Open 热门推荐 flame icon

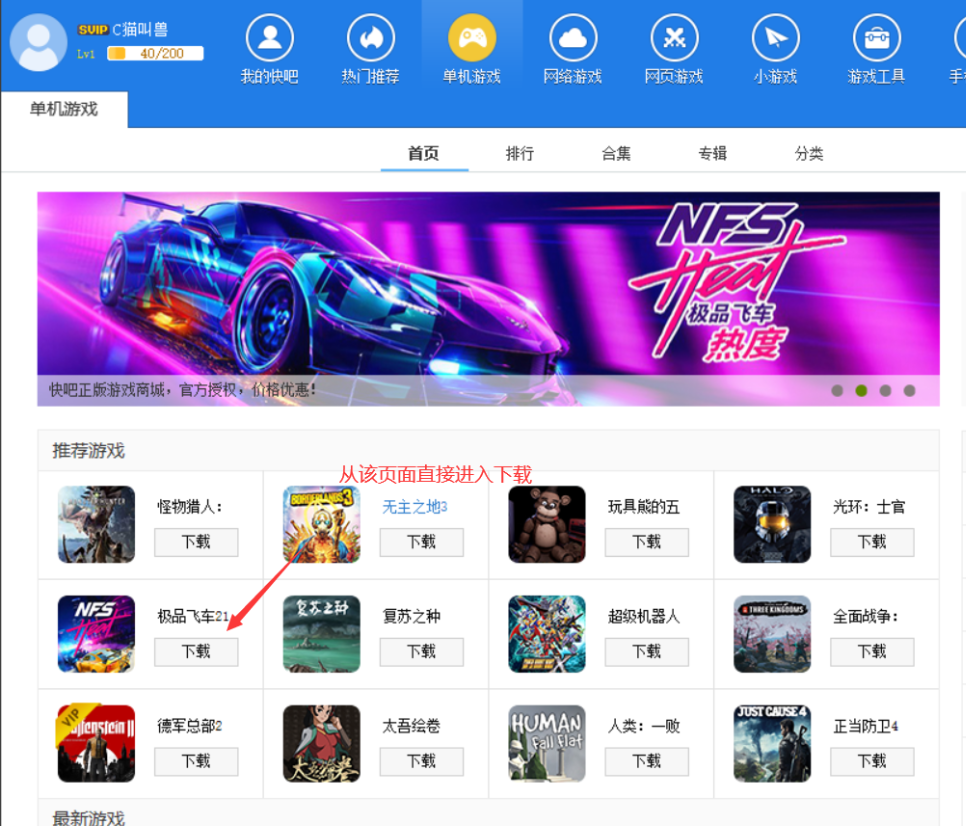tap(370, 38)
